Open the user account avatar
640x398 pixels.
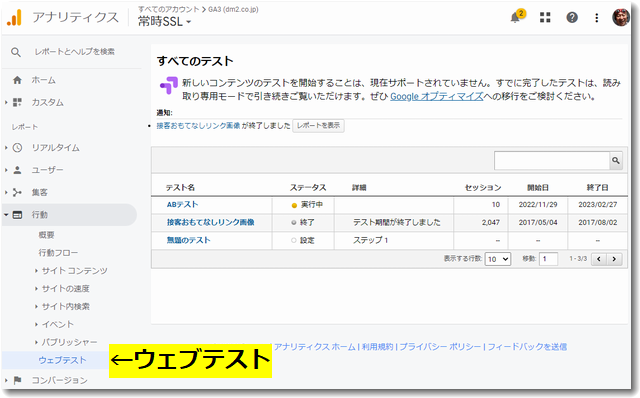point(620,17)
